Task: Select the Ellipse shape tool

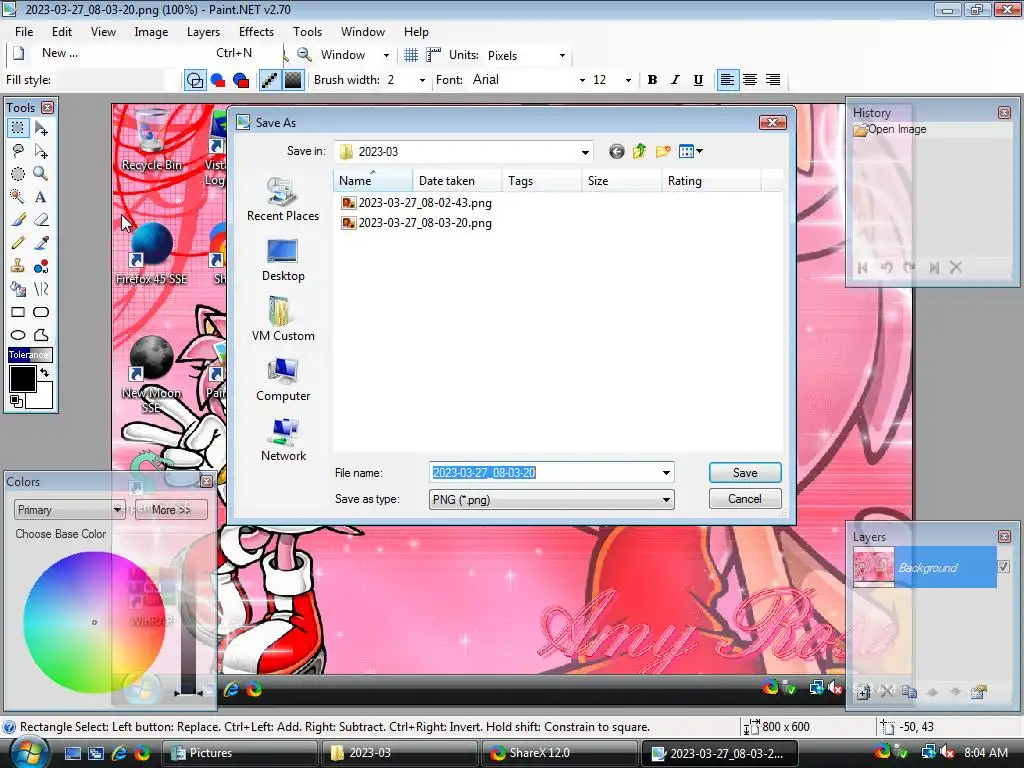Action: 18,335
